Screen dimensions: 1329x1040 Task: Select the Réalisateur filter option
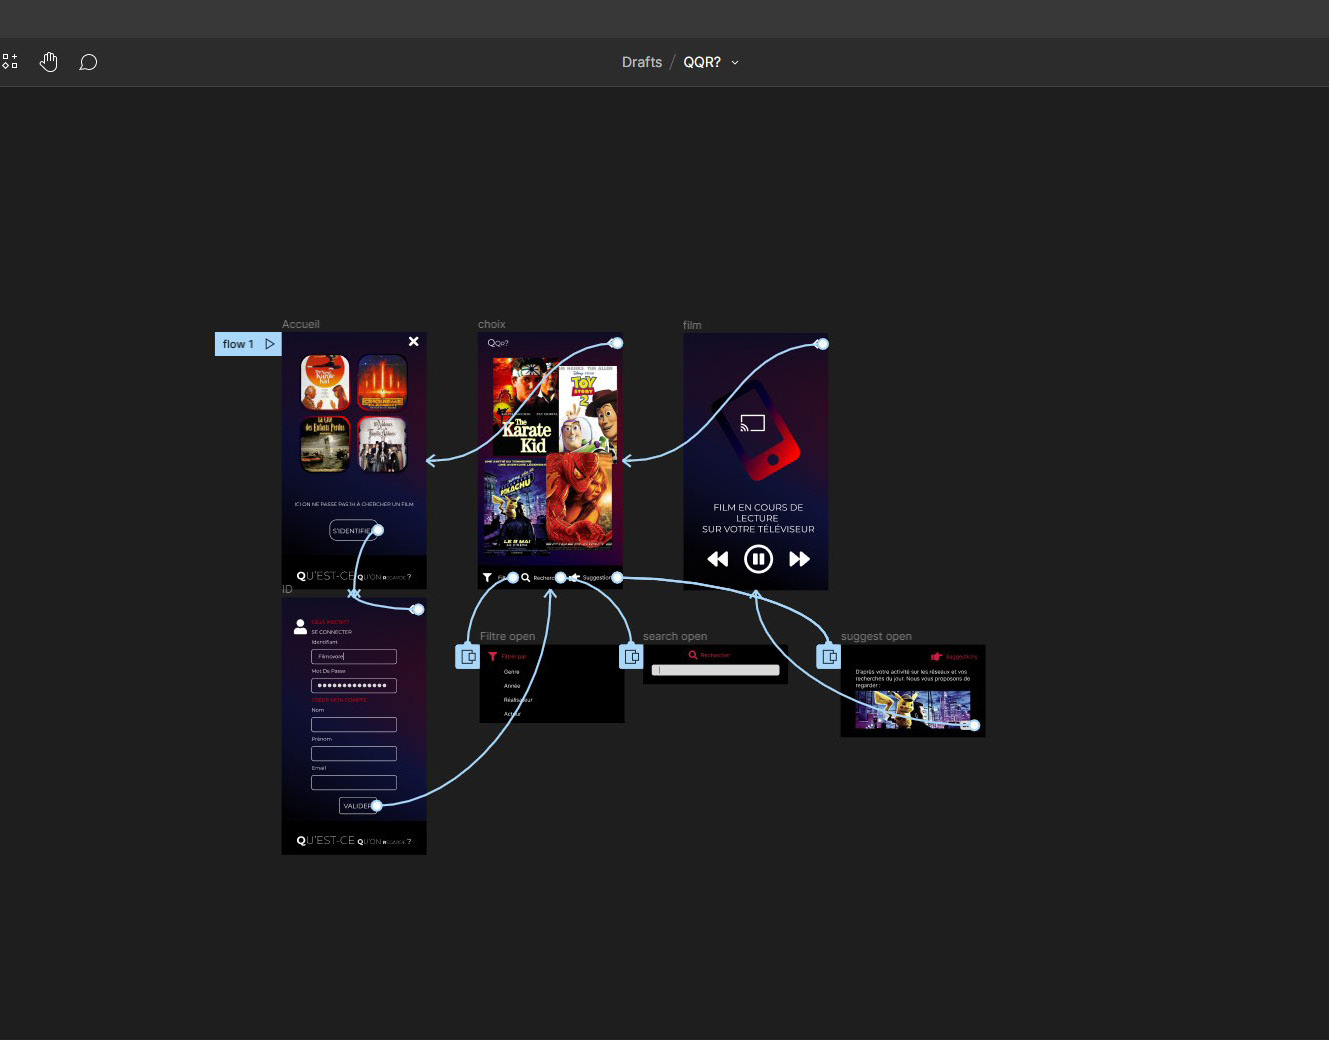[518, 700]
